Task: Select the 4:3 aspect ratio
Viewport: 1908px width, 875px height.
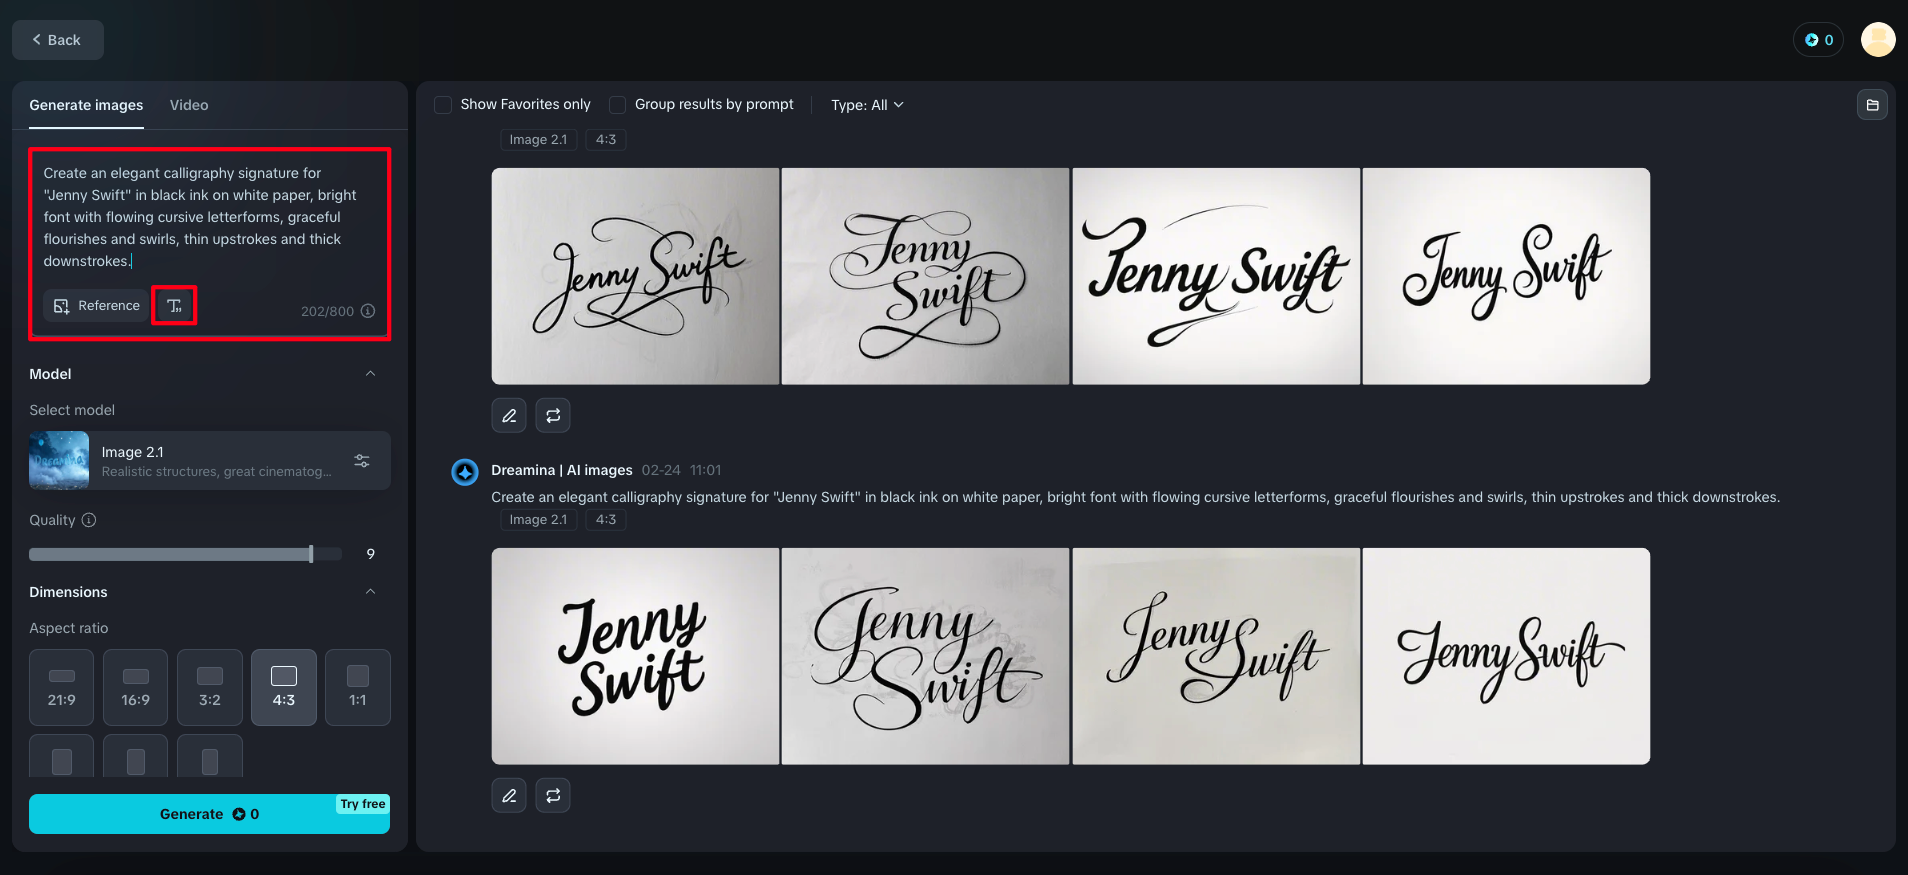Action: tap(284, 687)
